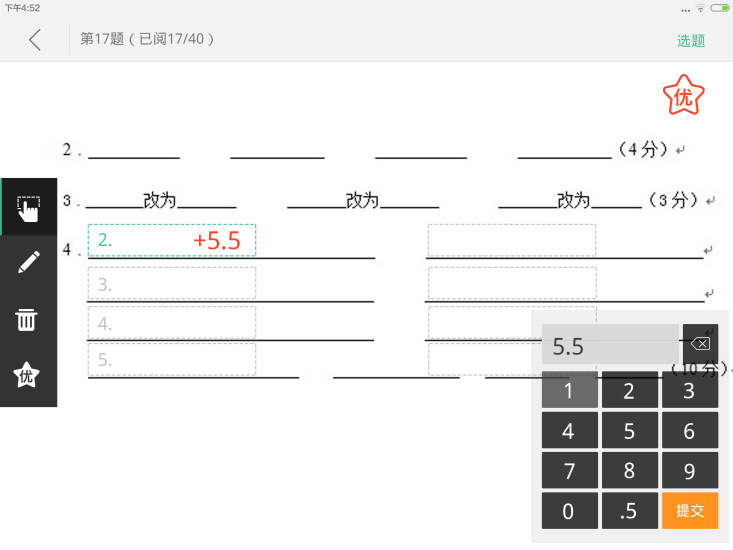Tap number 8 on the keypad
Image resolution: width=733 pixels, height=550 pixels.
pyautogui.click(x=629, y=470)
